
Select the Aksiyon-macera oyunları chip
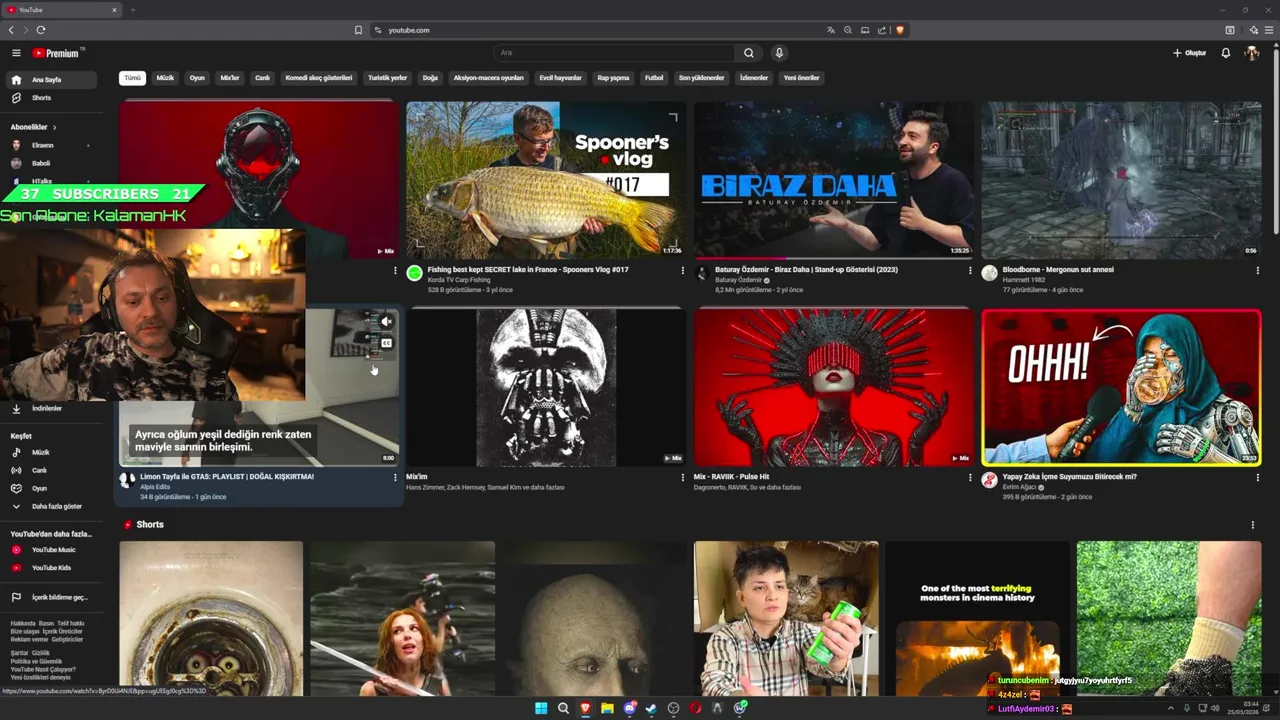coord(488,78)
